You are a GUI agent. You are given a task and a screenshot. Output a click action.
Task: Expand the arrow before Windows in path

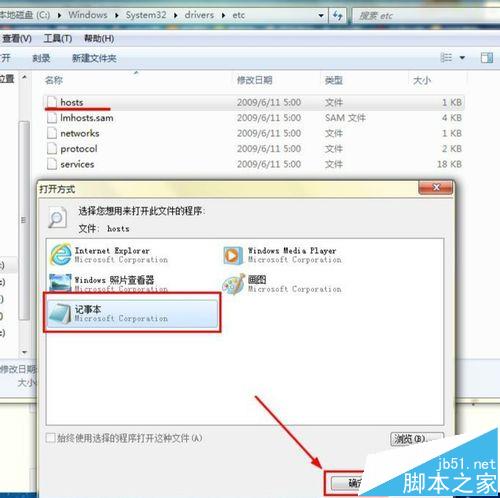pyautogui.click(x=59, y=15)
